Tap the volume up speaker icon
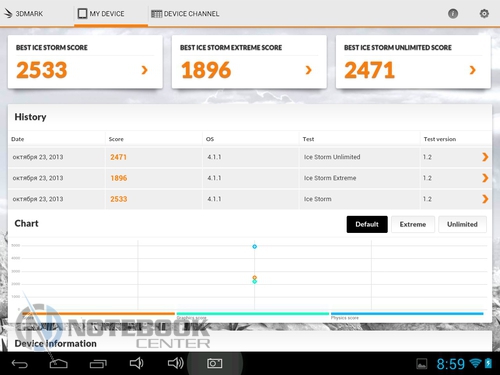 pyautogui.click(x=176, y=363)
